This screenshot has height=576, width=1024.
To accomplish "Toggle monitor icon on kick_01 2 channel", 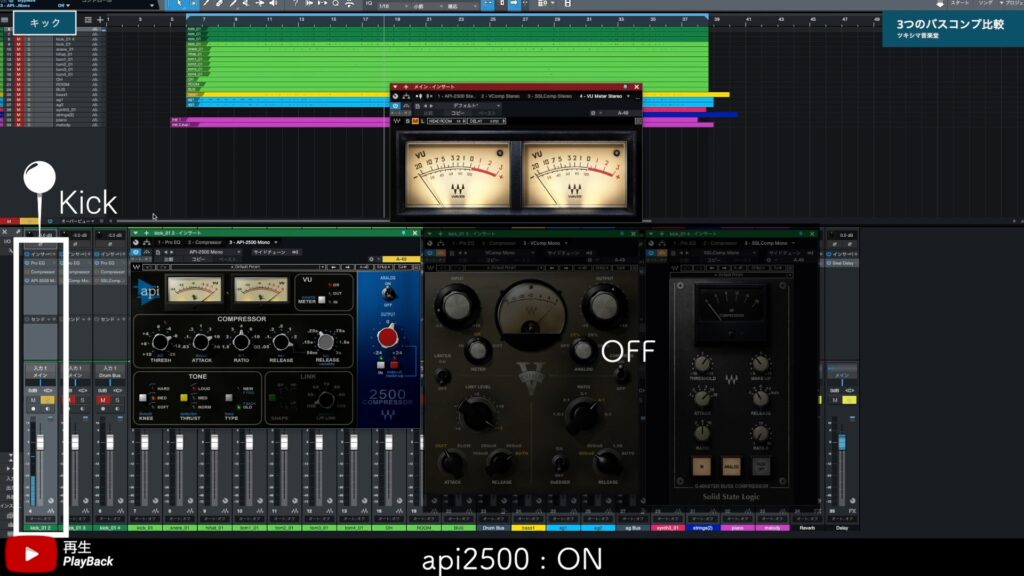I will (x=48, y=409).
